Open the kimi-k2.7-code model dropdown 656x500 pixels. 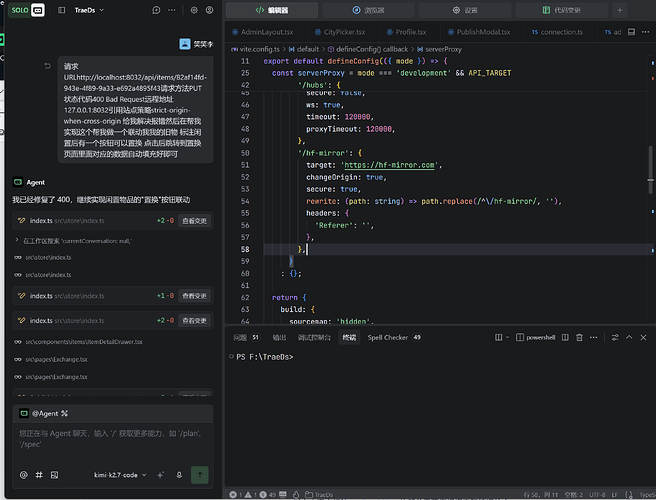coord(120,475)
